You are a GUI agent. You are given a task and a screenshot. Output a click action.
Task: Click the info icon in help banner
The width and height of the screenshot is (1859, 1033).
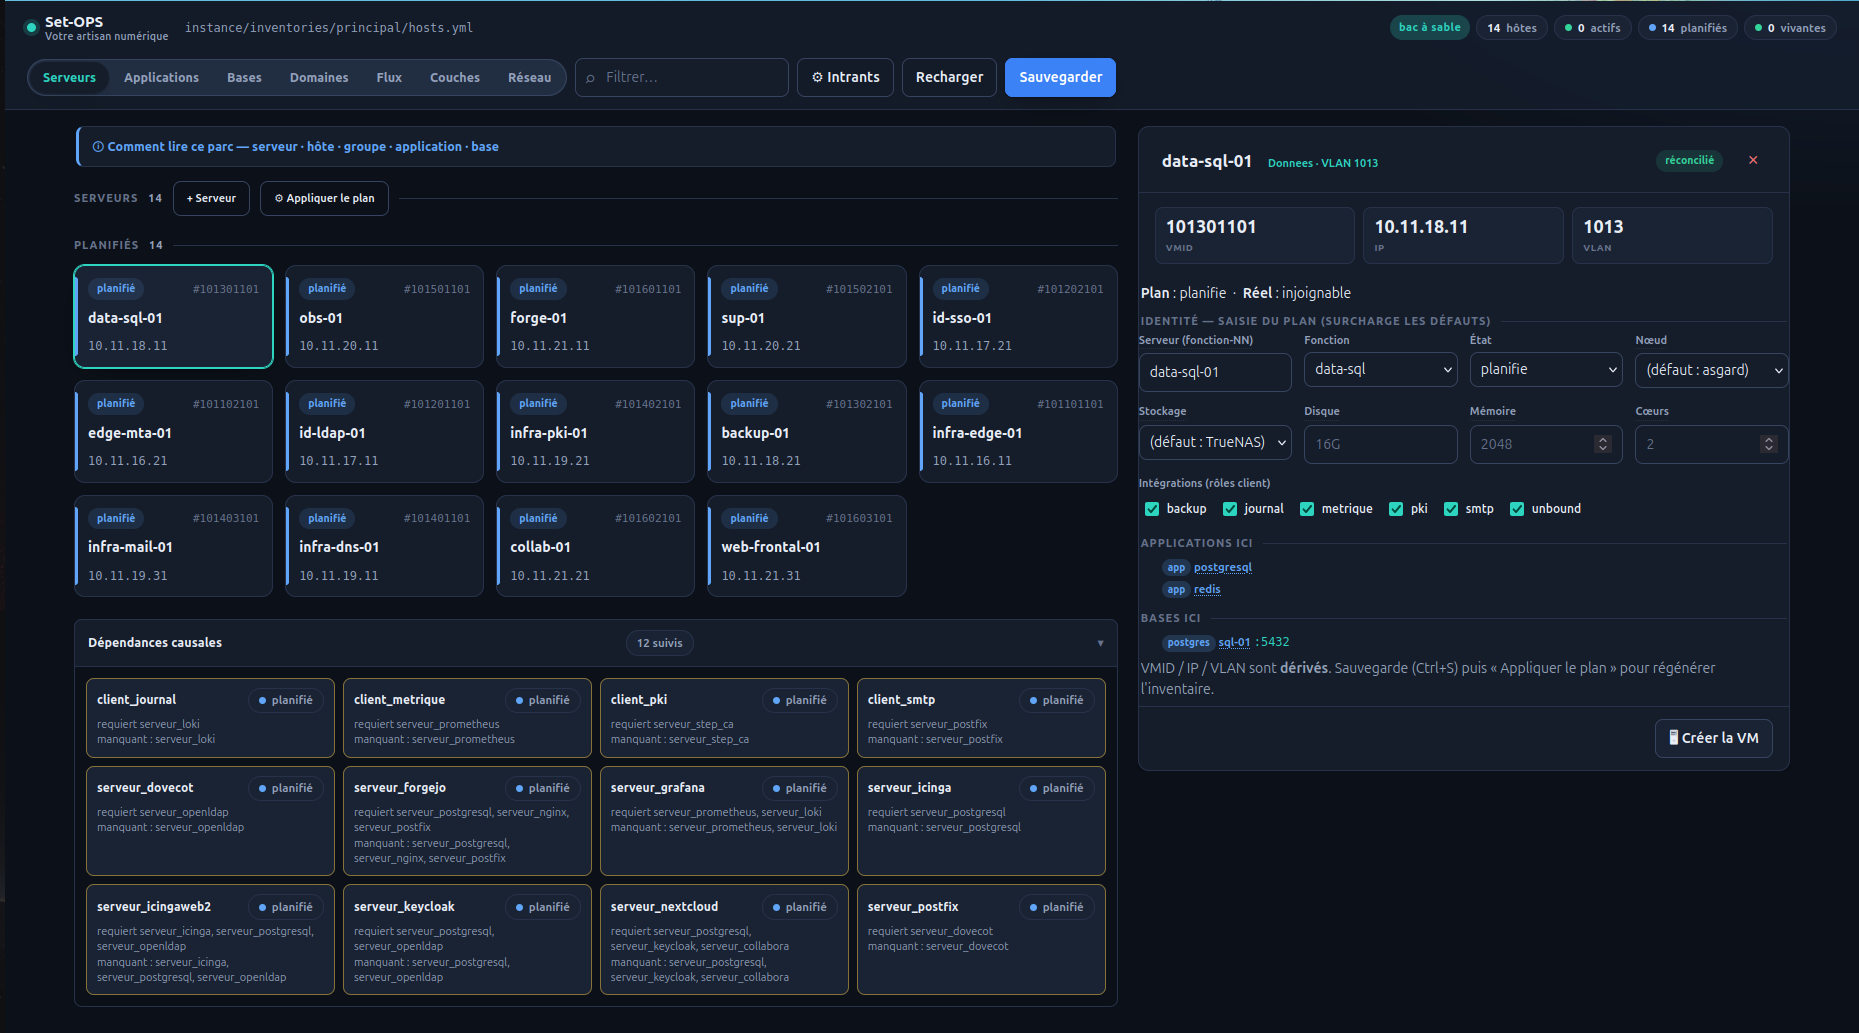(x=98, y=147)
